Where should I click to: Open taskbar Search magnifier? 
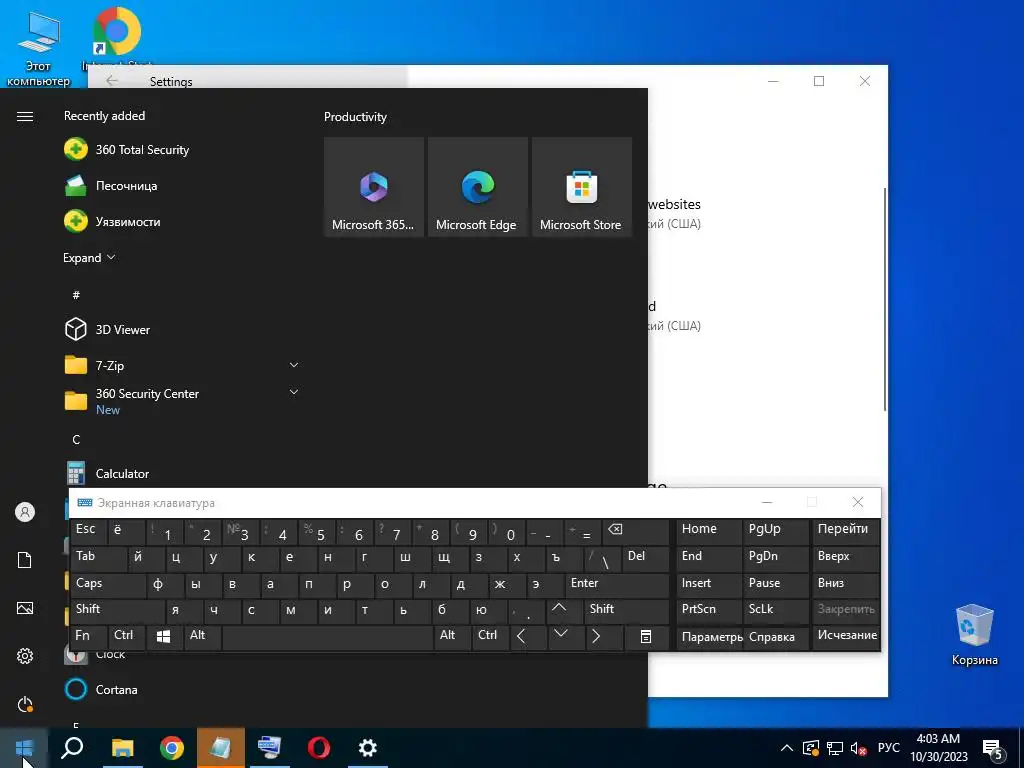[72, 748]
